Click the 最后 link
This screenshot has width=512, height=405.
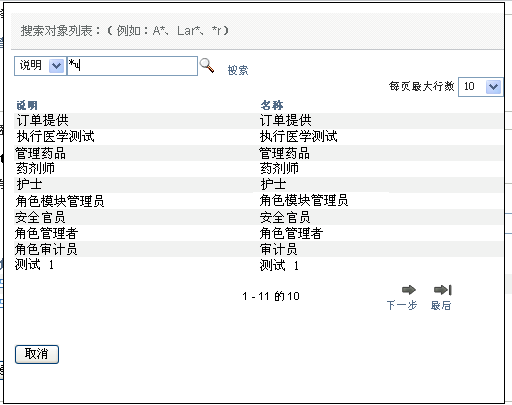tap(441, 305)
